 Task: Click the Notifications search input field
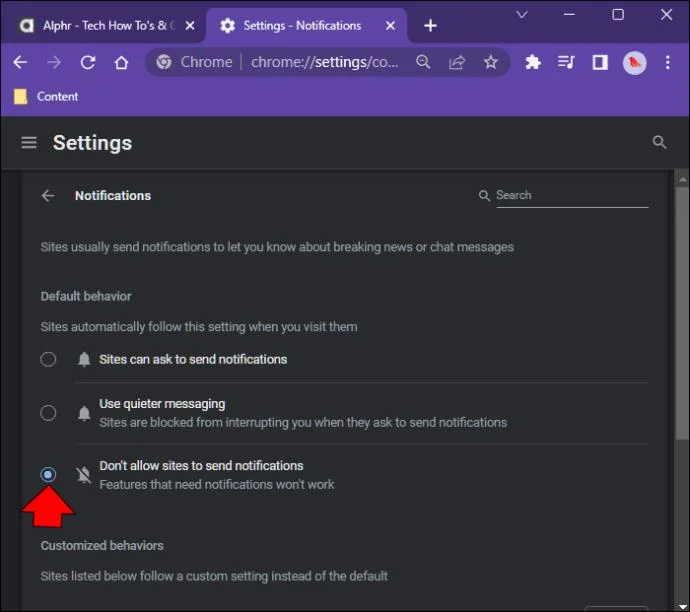click(x=570, y=195)
